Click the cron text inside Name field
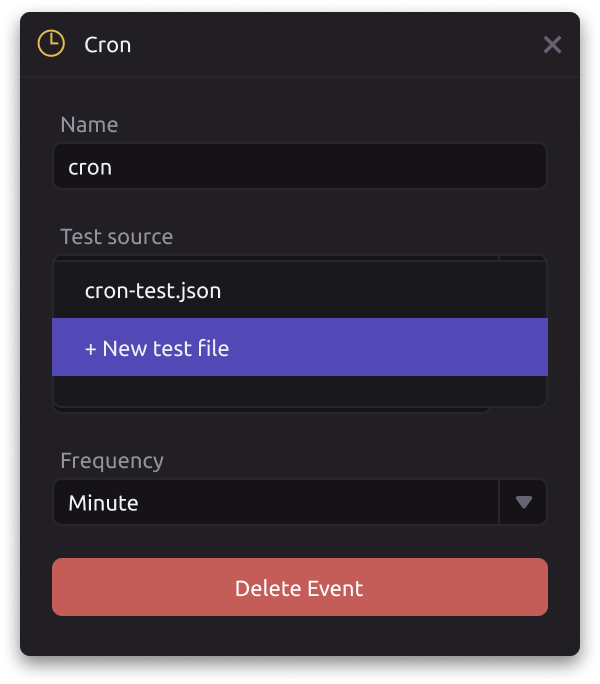600x684 pixels. click(90, 168)
